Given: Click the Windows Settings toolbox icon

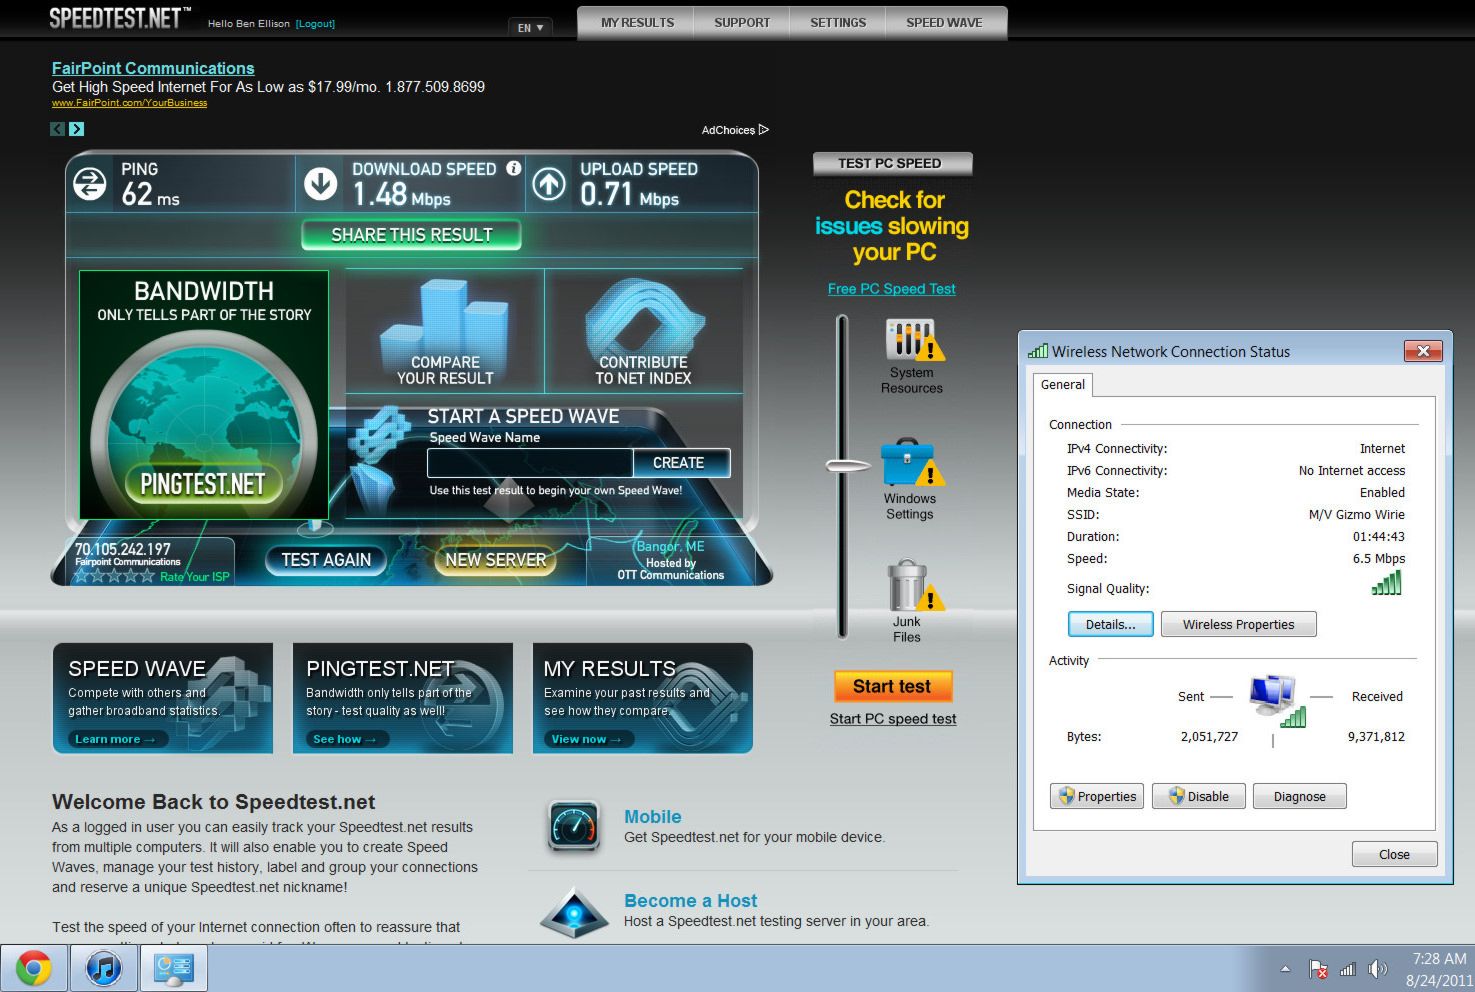Looking at the screenshot, I should coord(911,463).
